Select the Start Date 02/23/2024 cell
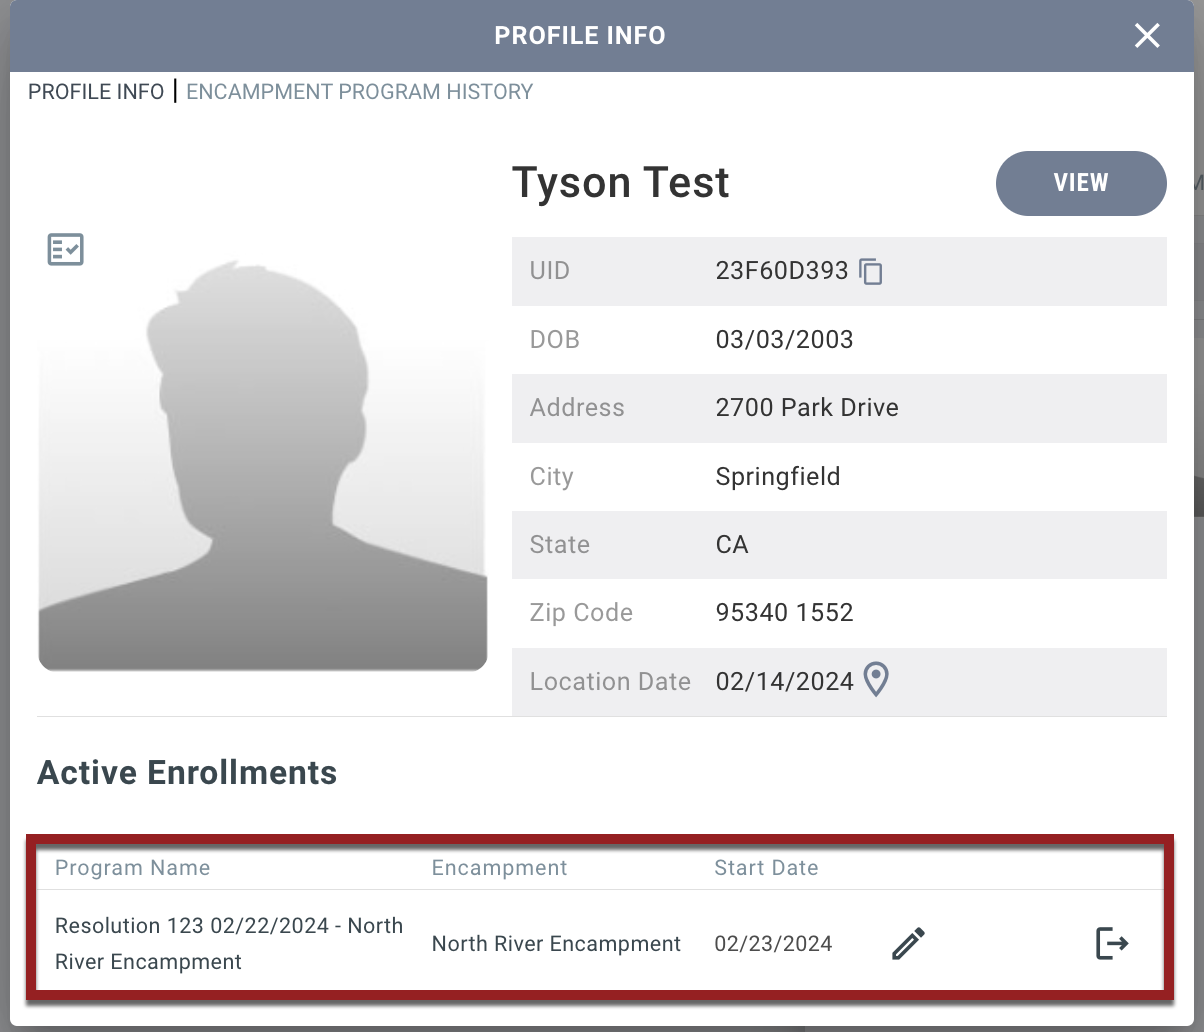The width and height of the screenshot is (1204, 1032). point(773,943)
